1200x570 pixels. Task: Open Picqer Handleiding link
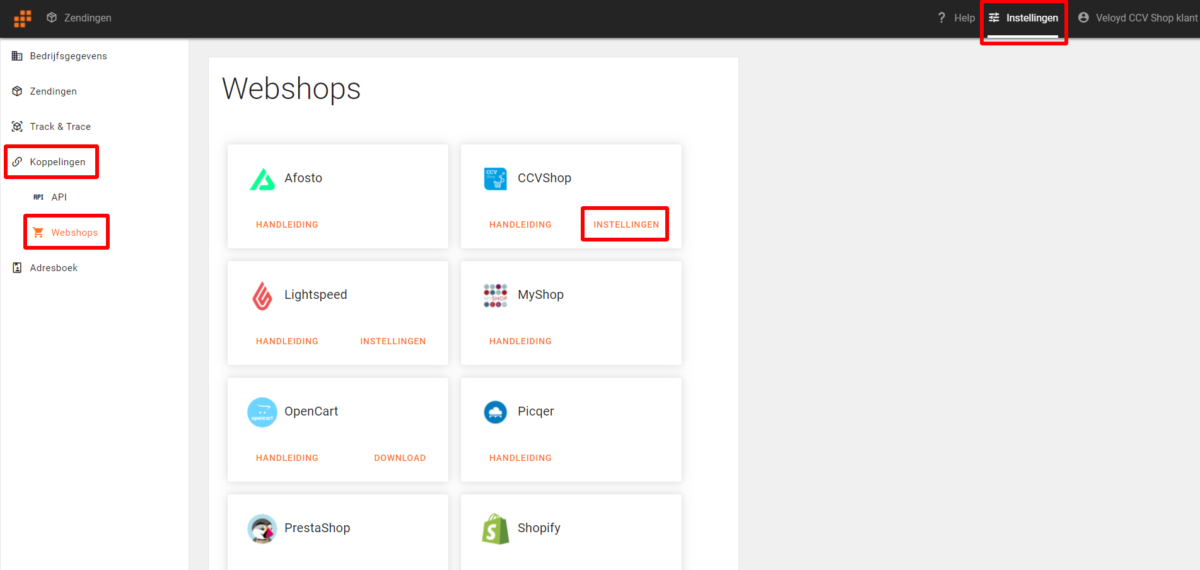click(520, 458)
